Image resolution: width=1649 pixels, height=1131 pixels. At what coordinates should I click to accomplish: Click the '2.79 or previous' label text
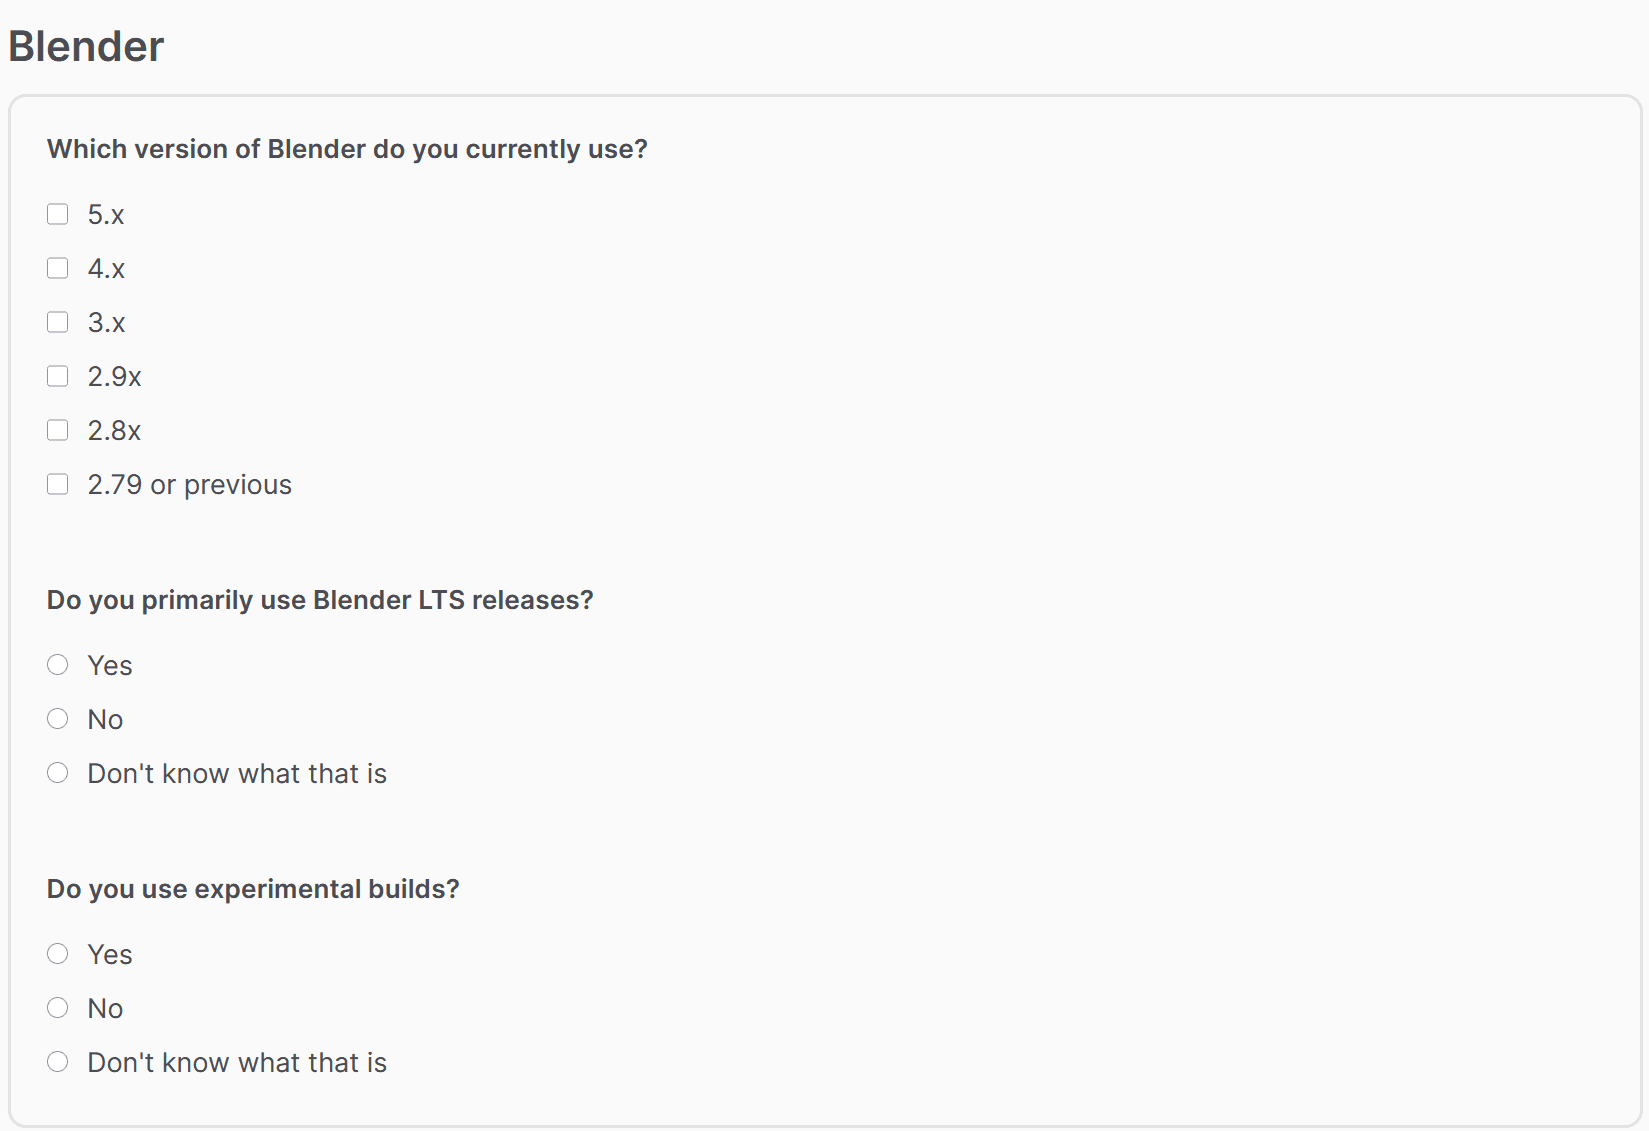tap(189, 484)
